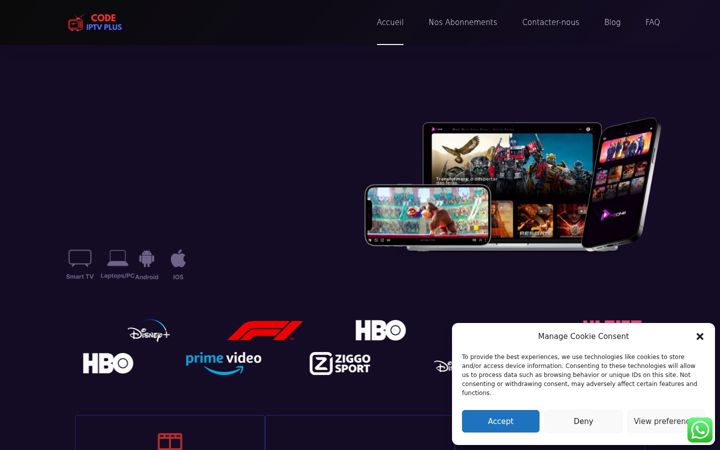Click the iOS Apple icon
The image size is (720, 450).
coord(178,259)
